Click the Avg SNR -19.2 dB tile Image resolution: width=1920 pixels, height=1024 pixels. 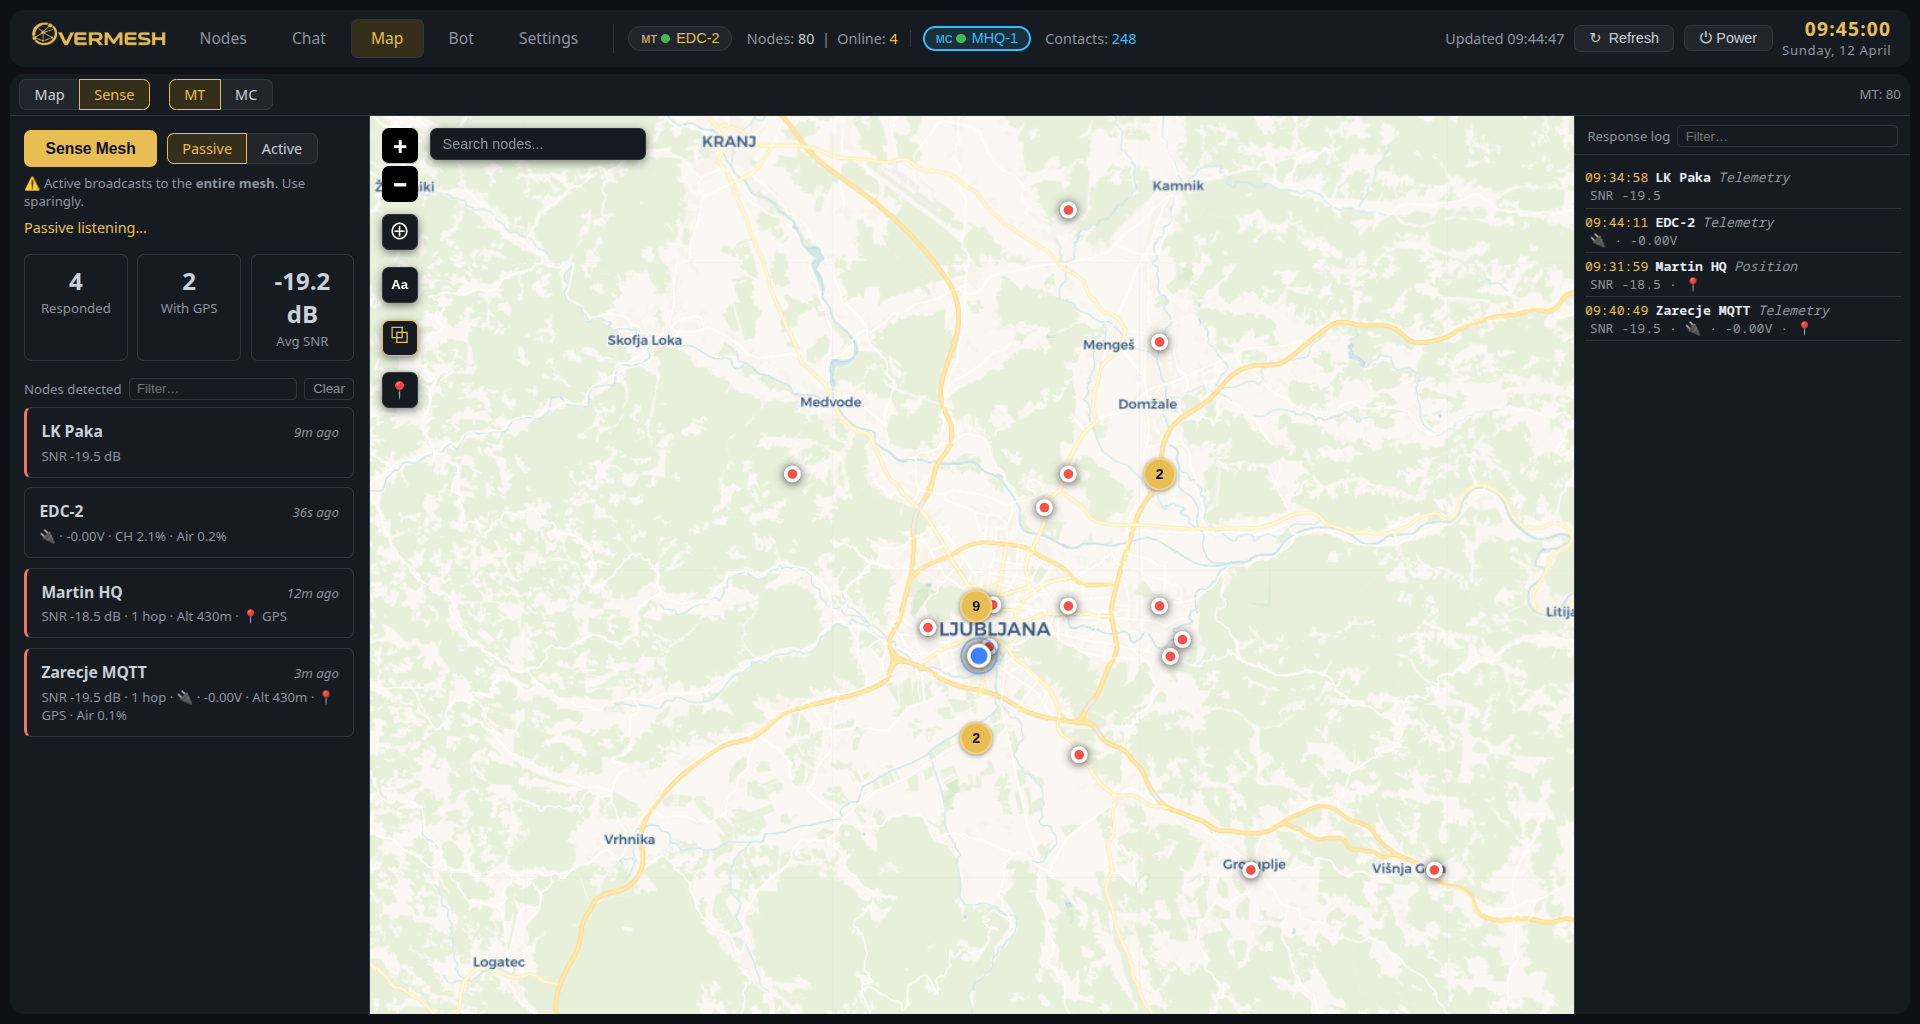tap(302, 307)
